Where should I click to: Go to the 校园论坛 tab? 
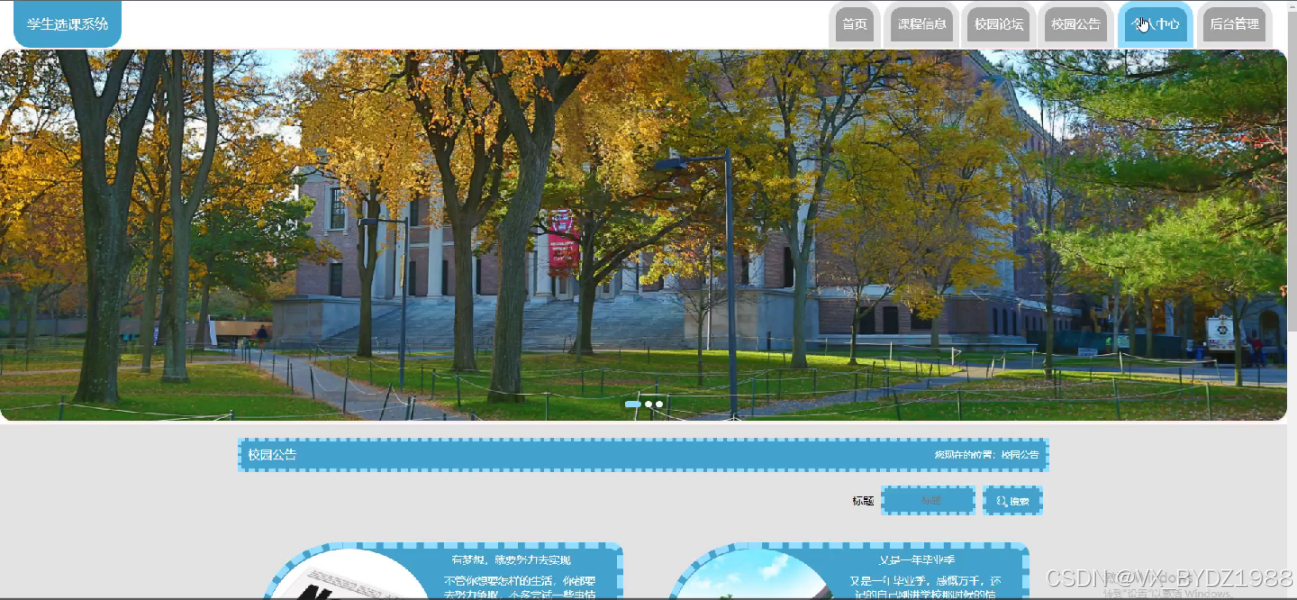[x=998, y=25]
